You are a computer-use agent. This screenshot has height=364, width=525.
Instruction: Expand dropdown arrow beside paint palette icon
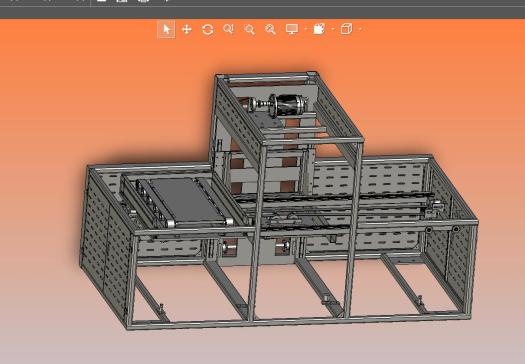(332, 29)
